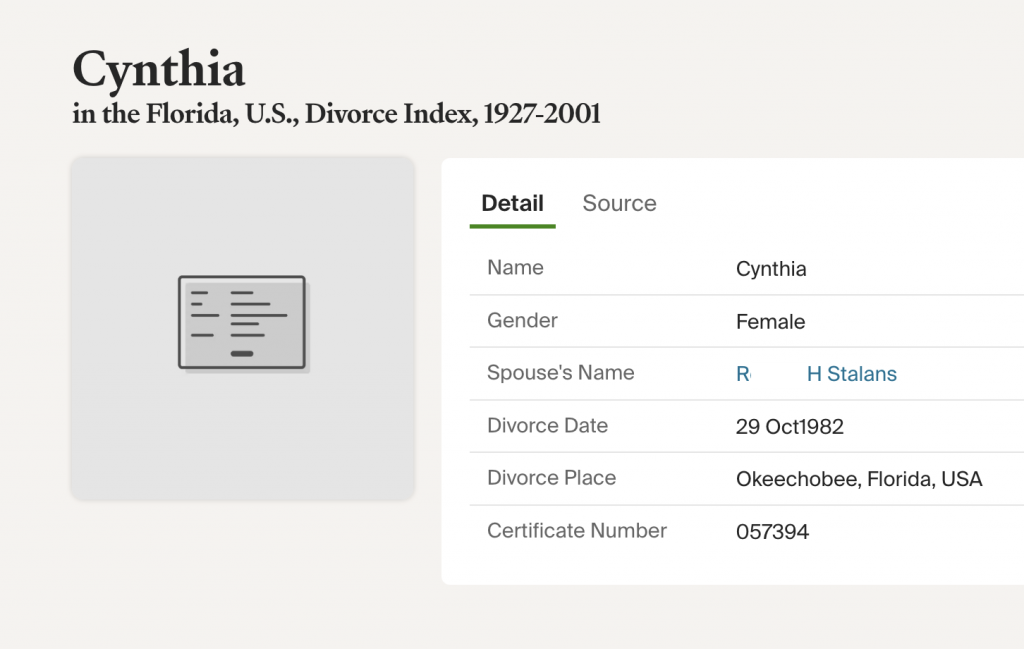Select the Divorce Place label
1024x649 pixels.
551,477
